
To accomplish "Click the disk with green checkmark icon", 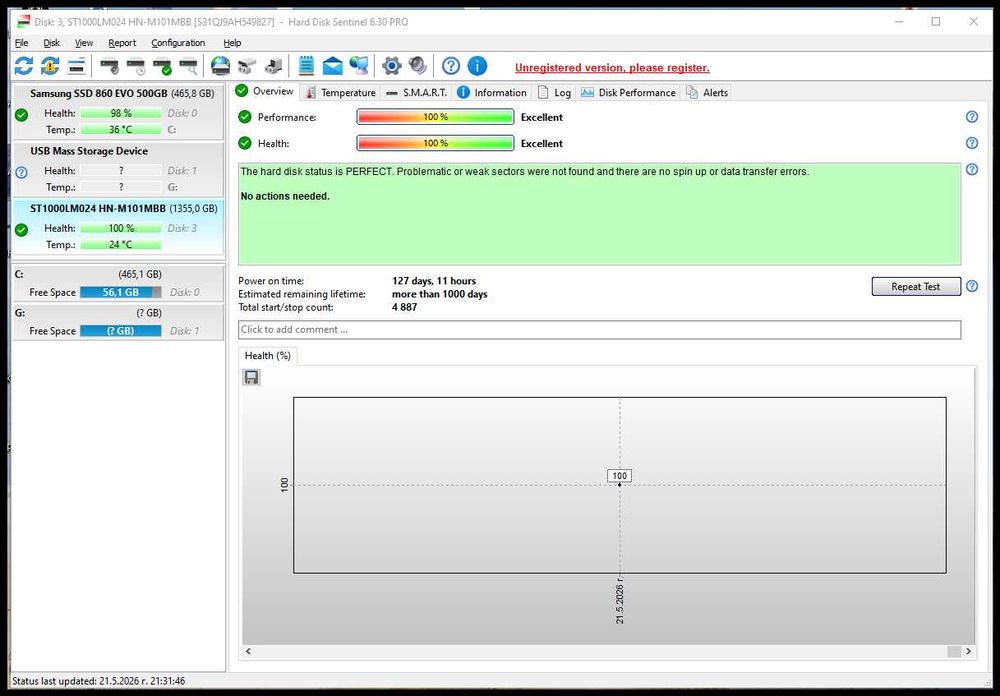I will pyautogui.click(x=162, y=66).
